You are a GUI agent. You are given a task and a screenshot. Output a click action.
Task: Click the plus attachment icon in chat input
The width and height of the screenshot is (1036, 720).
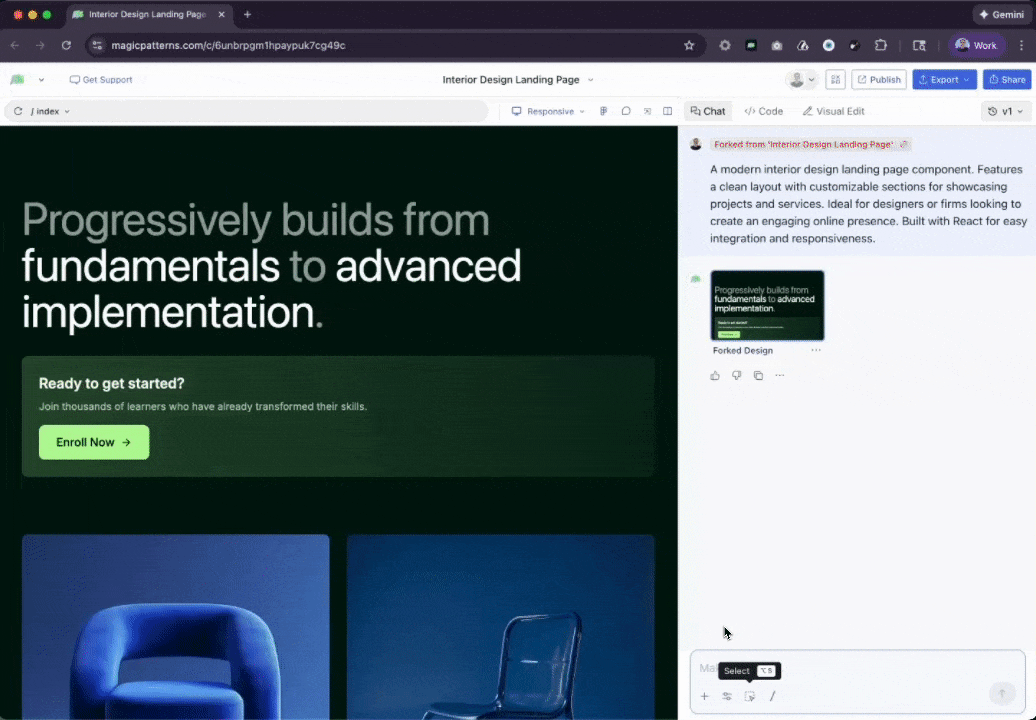tap(704, 696)
